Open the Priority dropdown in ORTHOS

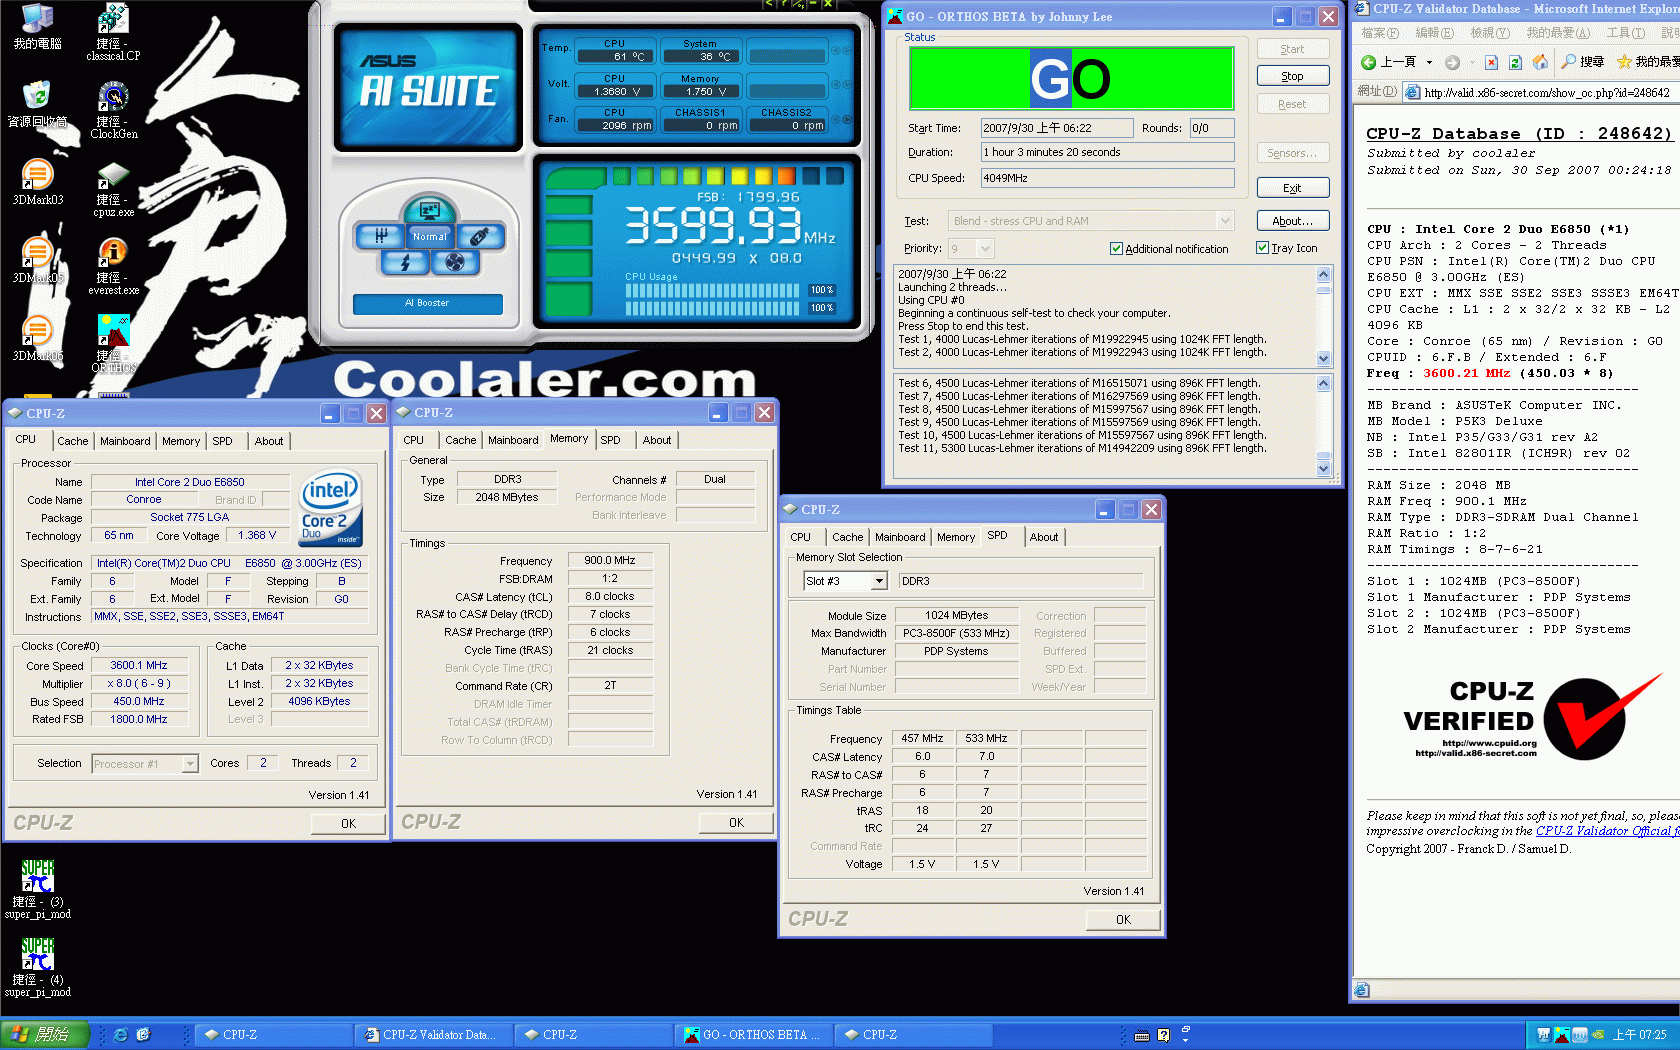[x=985, y=248]
